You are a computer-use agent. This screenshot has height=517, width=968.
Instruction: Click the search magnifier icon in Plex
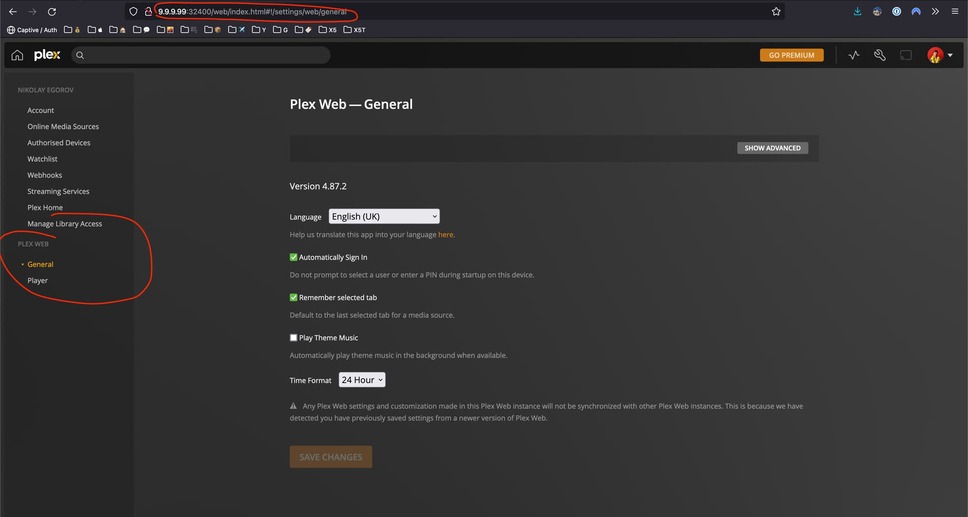[80, 55]
